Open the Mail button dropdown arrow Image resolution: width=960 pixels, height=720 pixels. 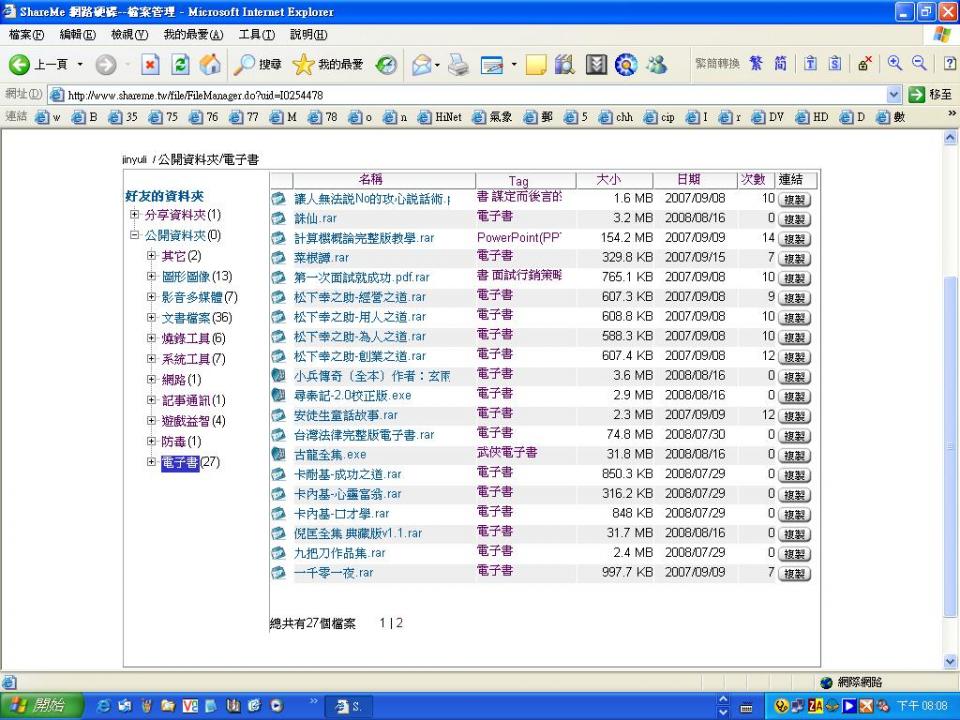coord(437,64)
